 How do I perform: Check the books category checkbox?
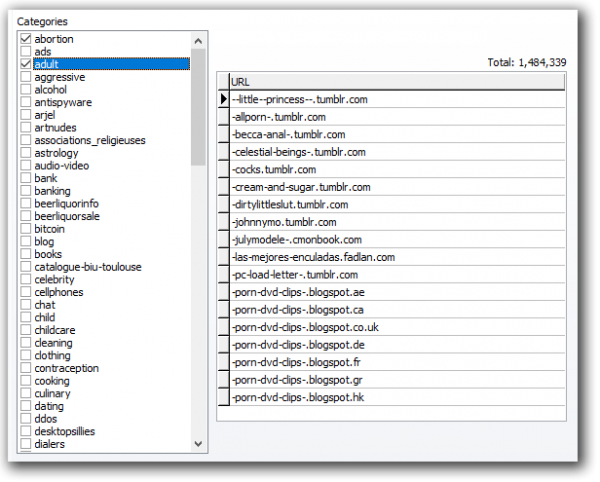coord(26,254)
